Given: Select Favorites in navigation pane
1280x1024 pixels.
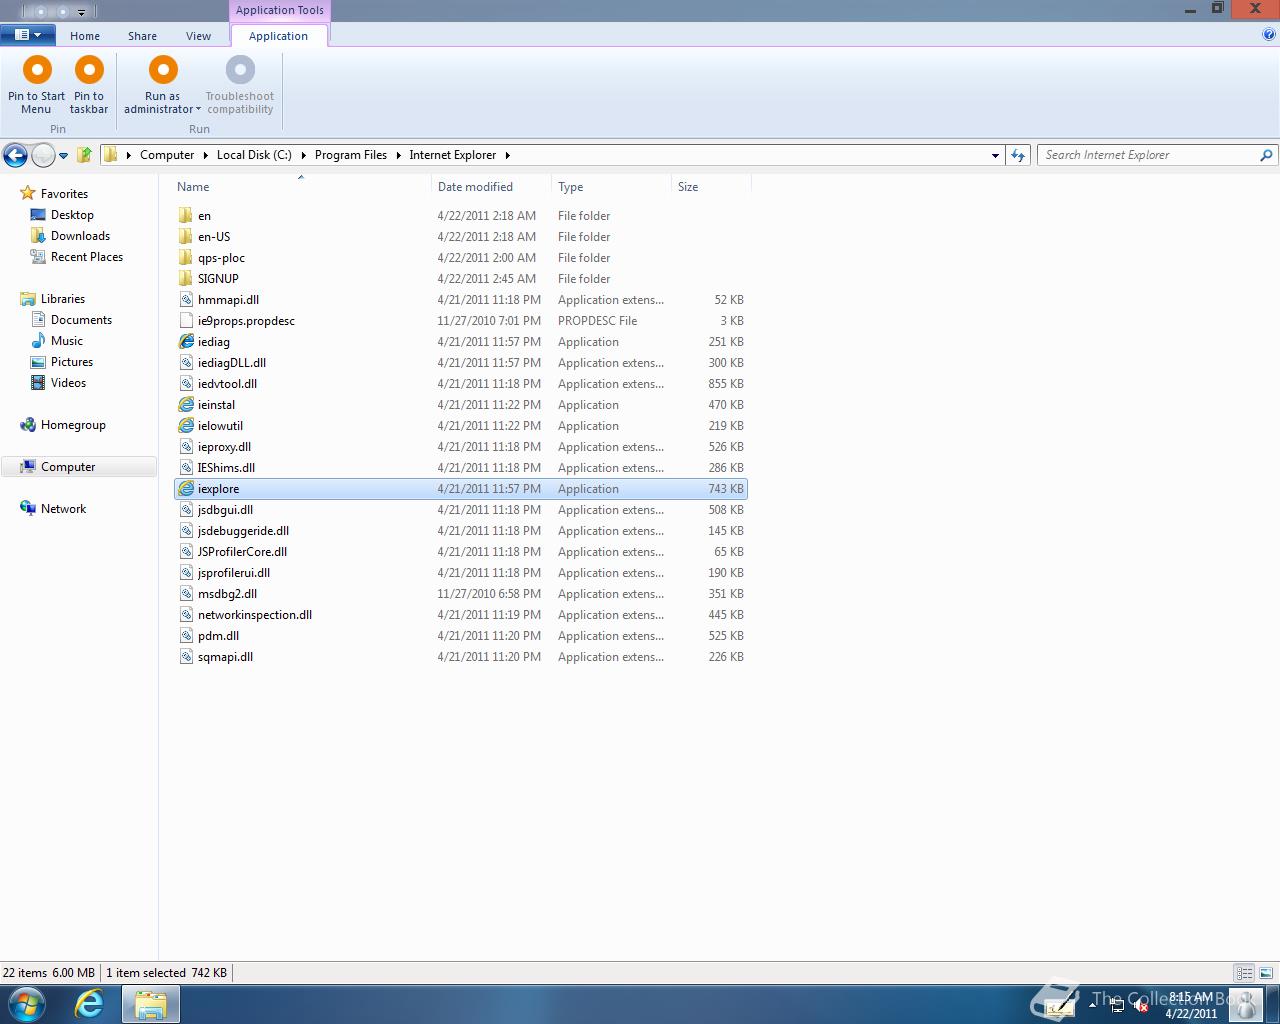Looking at the screenshot, I should [x=64, y=194].
